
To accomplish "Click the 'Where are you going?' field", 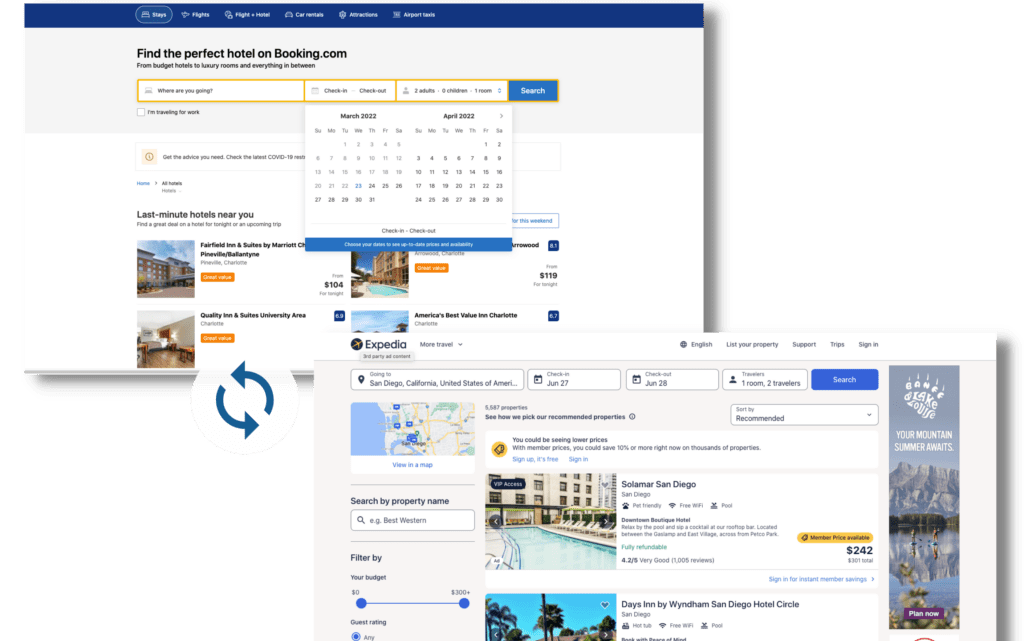I will (221, 91).
